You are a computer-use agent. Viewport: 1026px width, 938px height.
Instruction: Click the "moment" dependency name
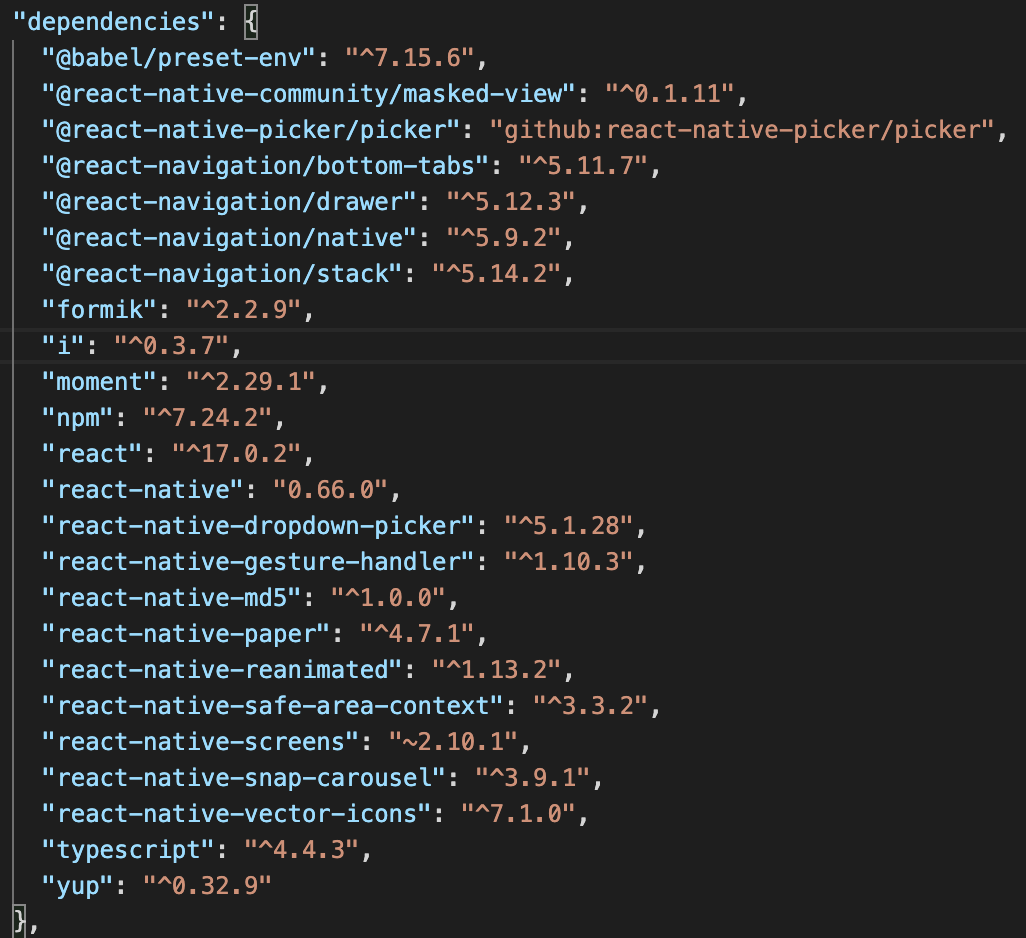(93, 382)
